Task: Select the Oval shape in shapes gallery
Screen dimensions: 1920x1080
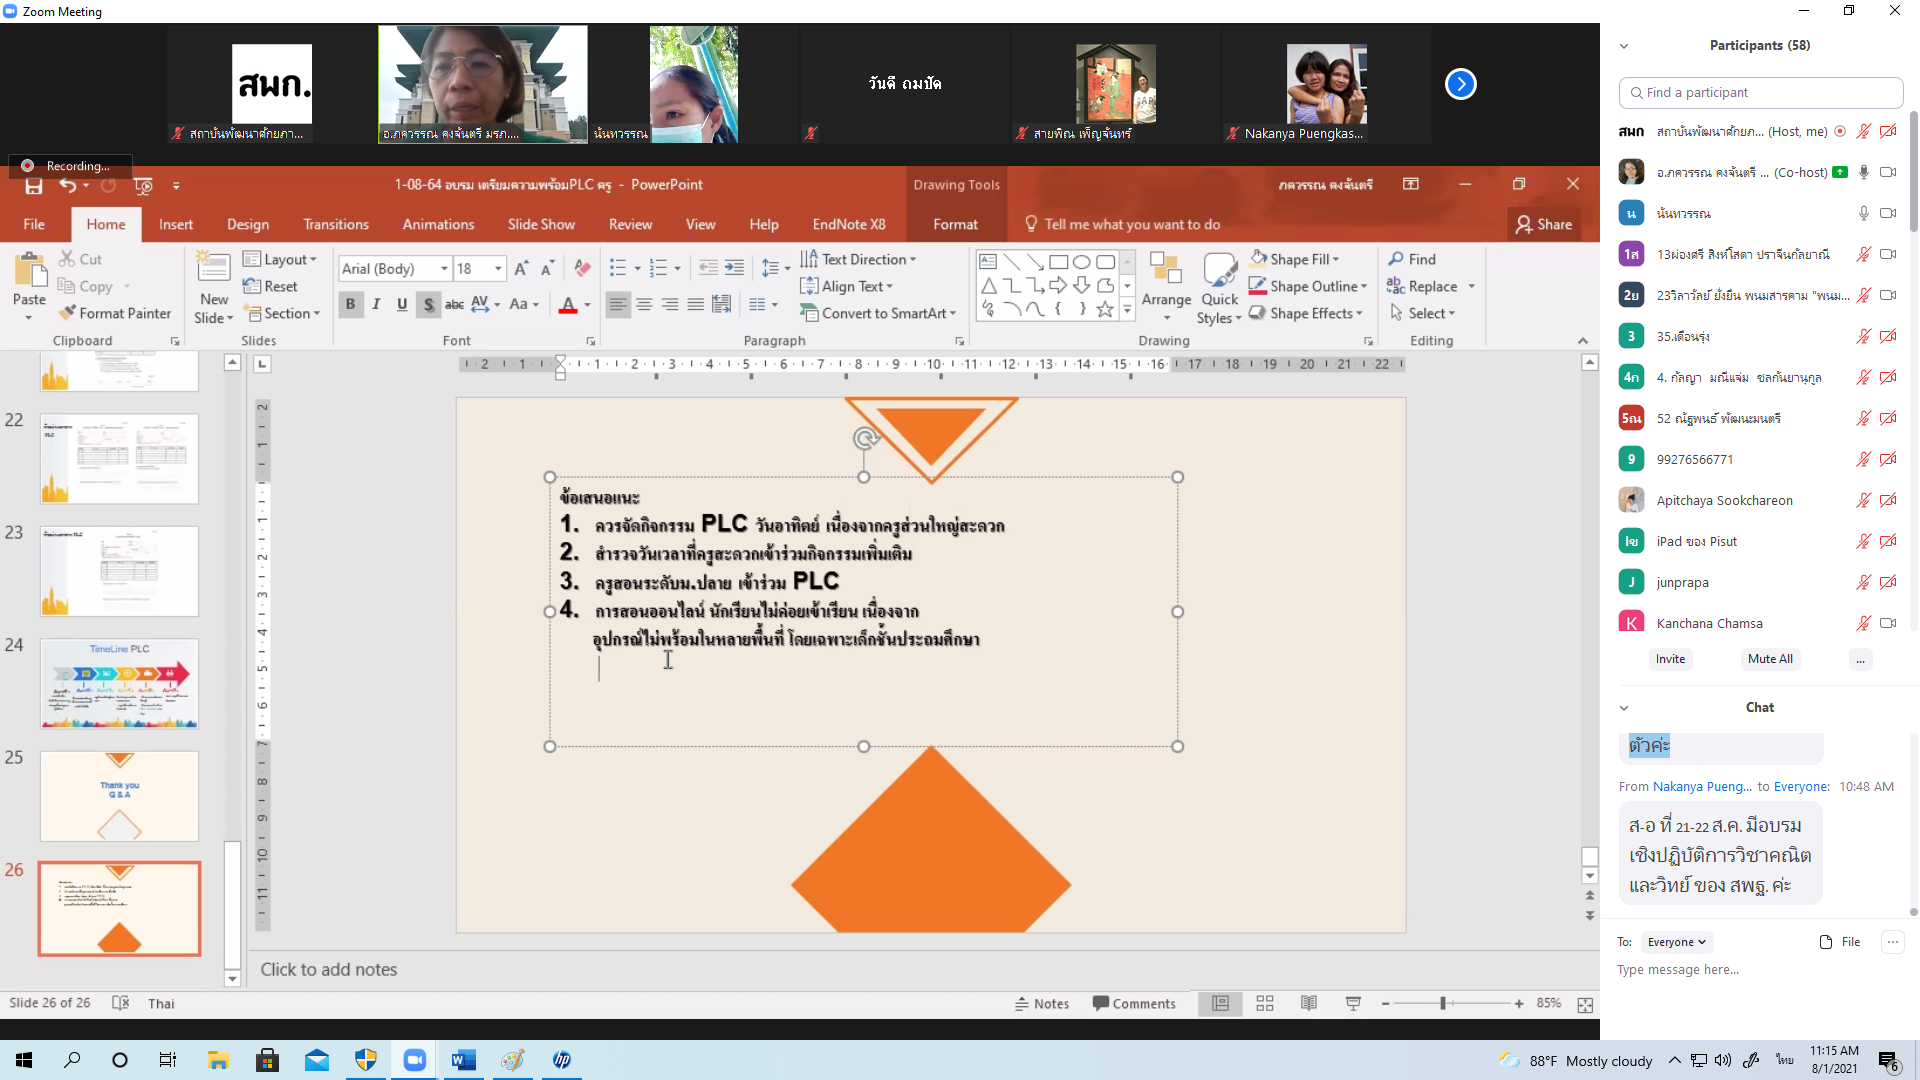Action: (x=1081, y=262)
